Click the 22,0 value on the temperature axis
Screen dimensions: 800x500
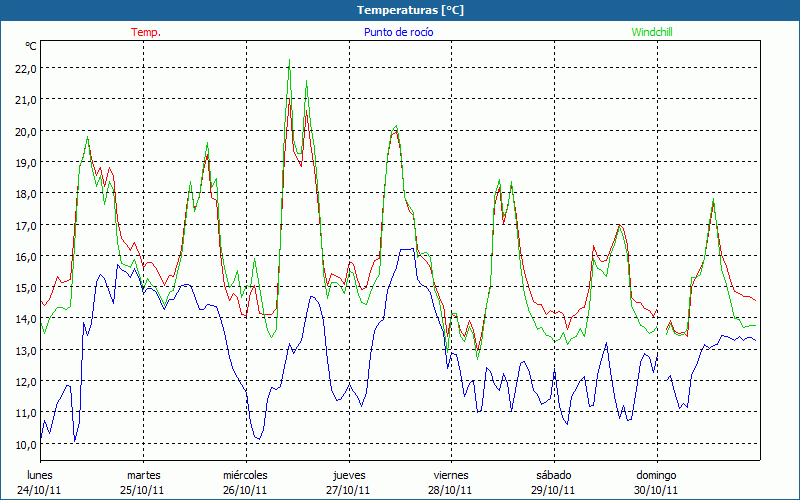(24, 68)
